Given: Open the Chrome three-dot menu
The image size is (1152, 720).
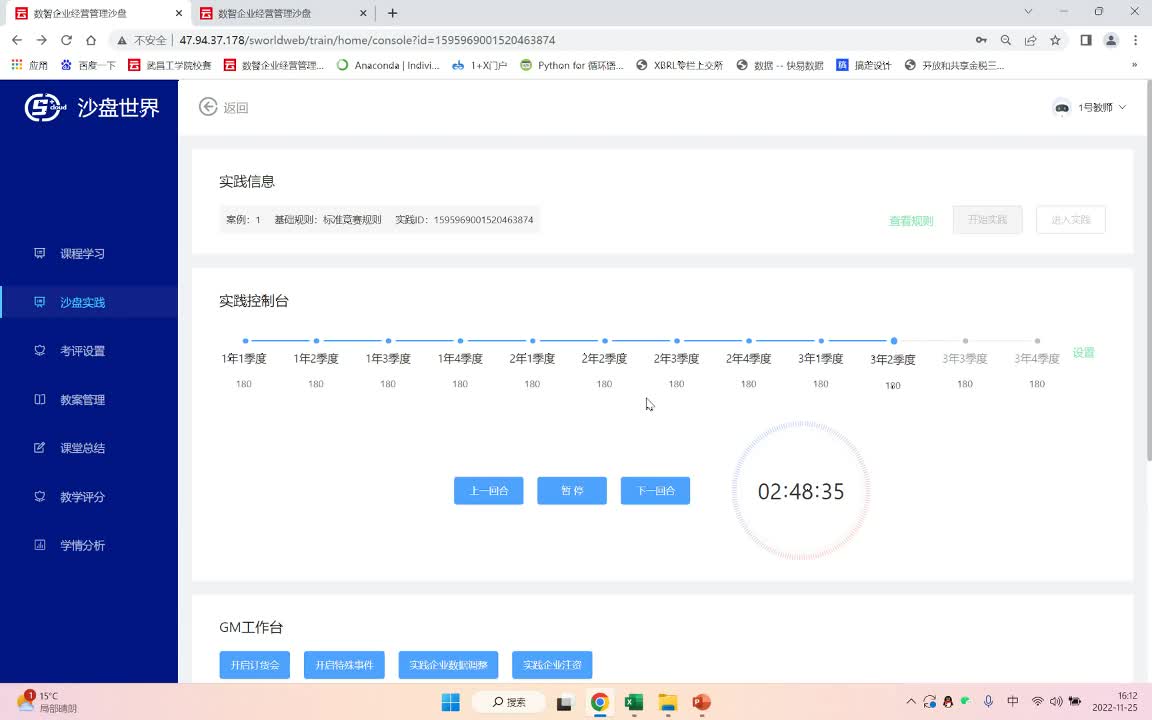Looking at the screenshot, I should [x=1135, y=40].
